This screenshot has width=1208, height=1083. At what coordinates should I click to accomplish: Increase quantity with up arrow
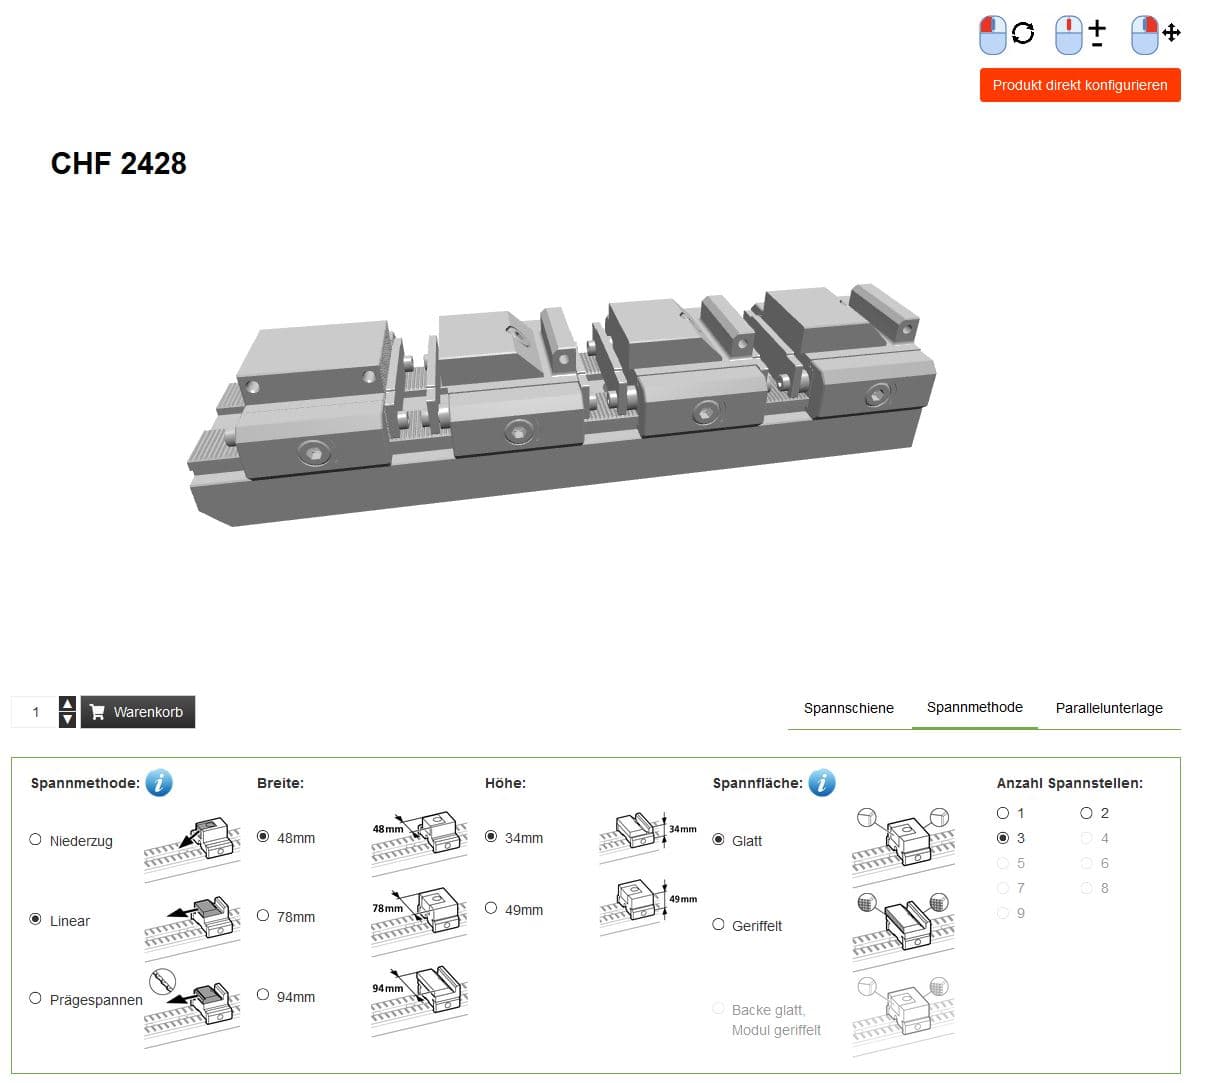click(67, 704)
